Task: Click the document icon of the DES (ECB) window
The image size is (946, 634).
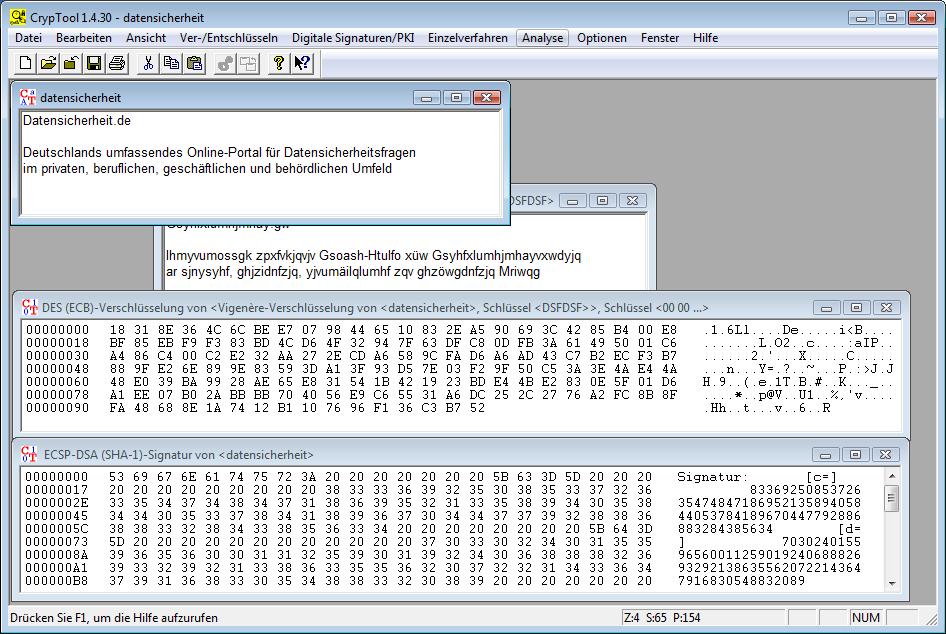Action: 30,307
